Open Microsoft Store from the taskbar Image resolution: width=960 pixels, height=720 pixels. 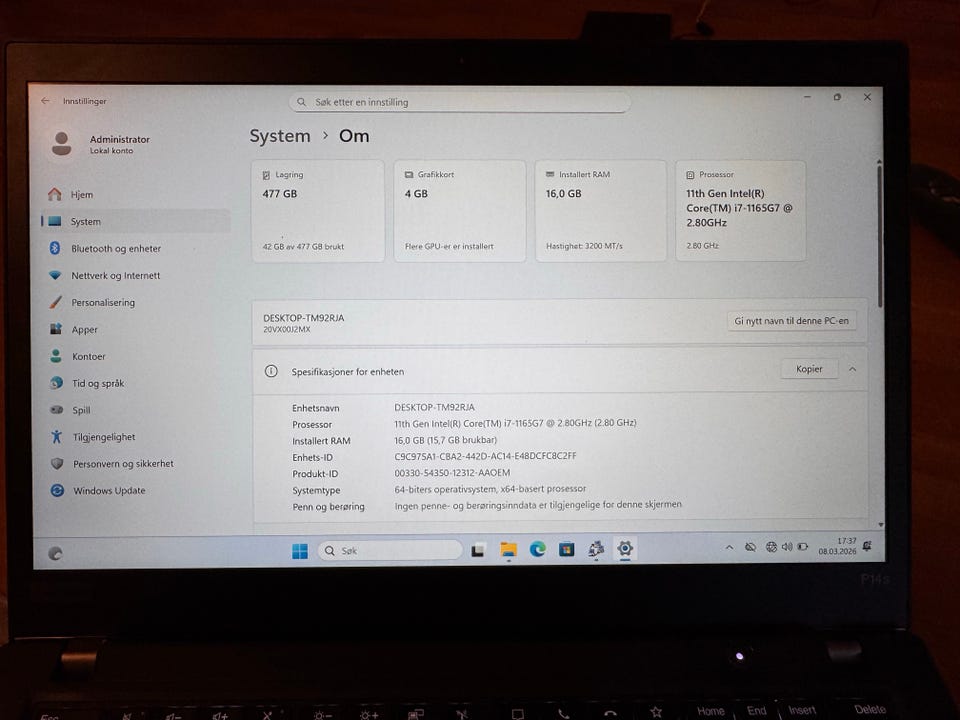coord(567,549)
